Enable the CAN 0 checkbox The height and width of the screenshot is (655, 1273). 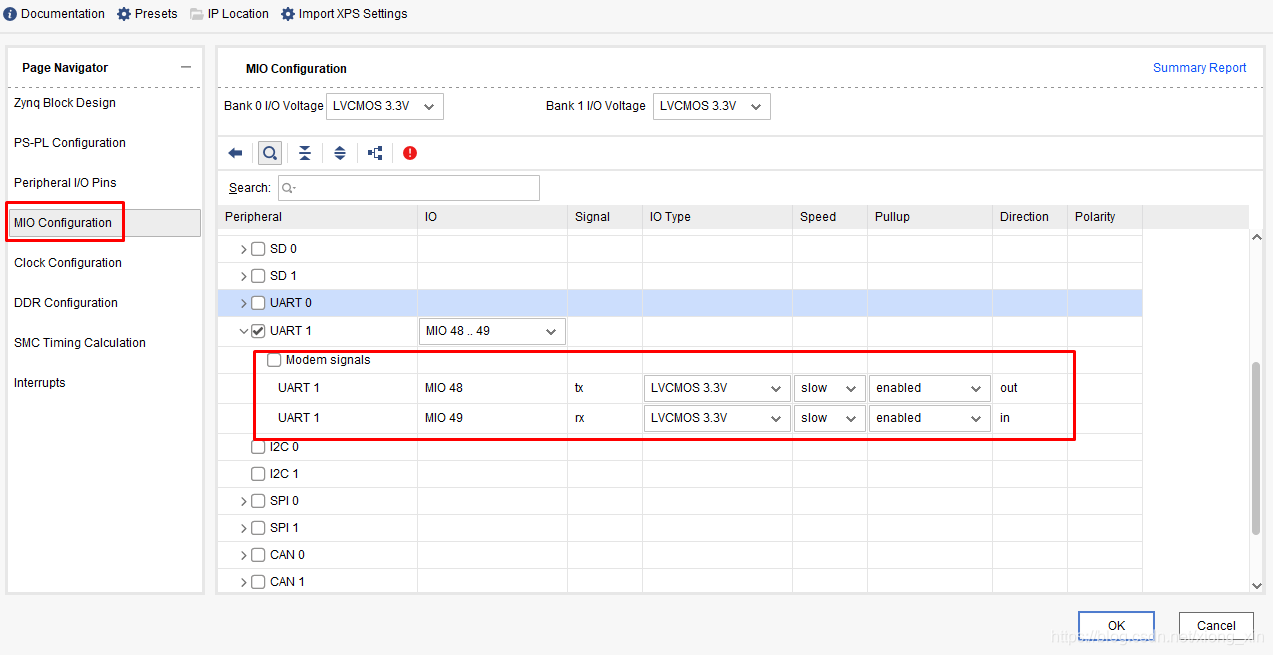pyautogui.click(x=258, y=555)
